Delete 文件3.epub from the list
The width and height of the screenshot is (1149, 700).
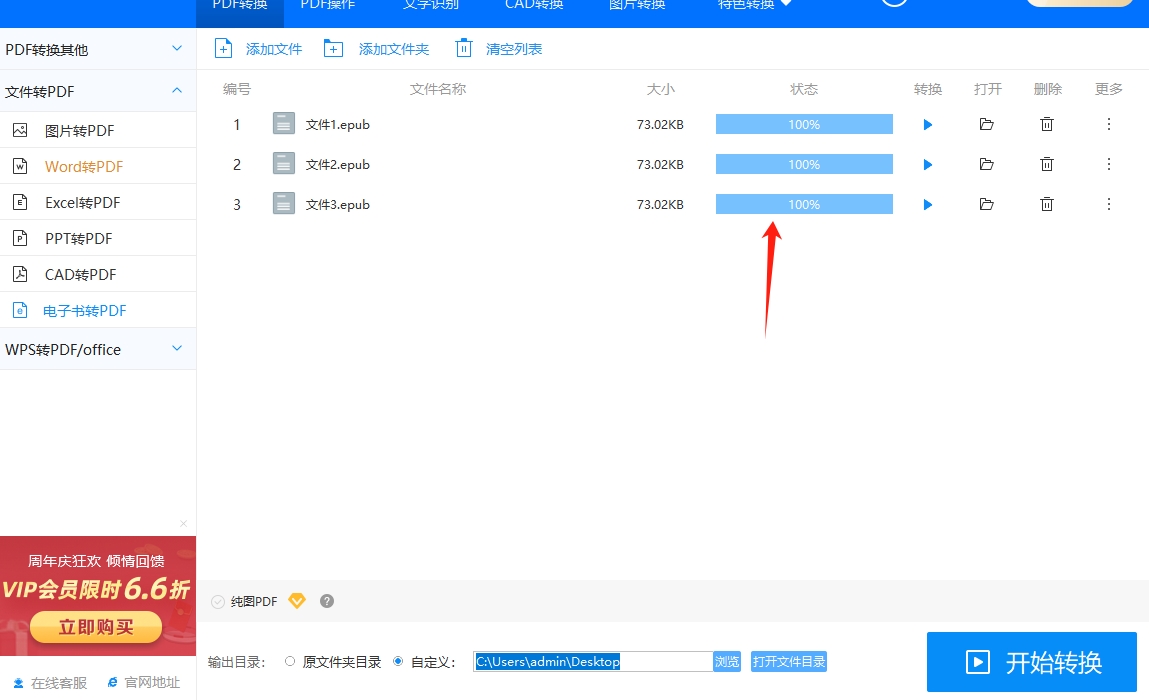(1047, 204)
